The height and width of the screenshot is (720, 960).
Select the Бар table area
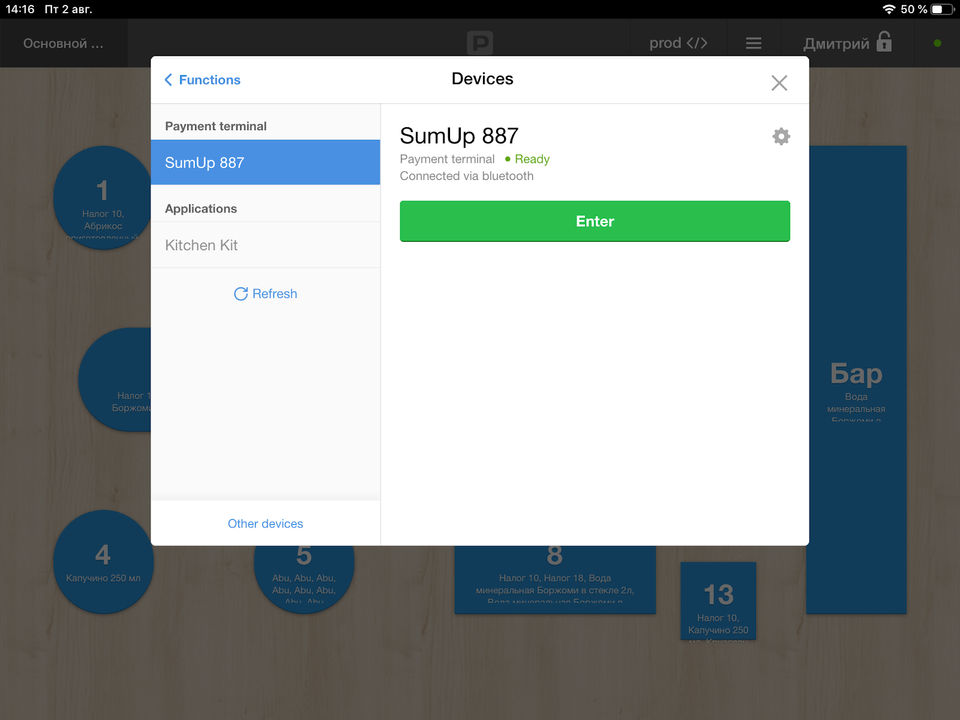click(x=857, y=380)
